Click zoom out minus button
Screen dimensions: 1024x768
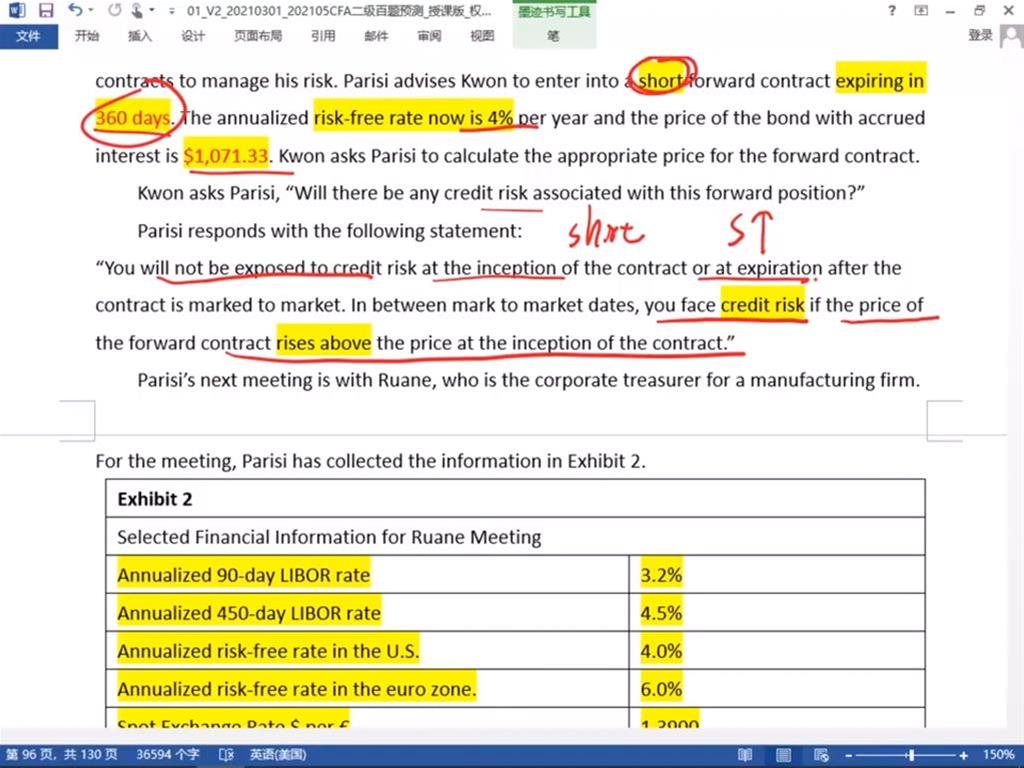click(x=848, y=756)
